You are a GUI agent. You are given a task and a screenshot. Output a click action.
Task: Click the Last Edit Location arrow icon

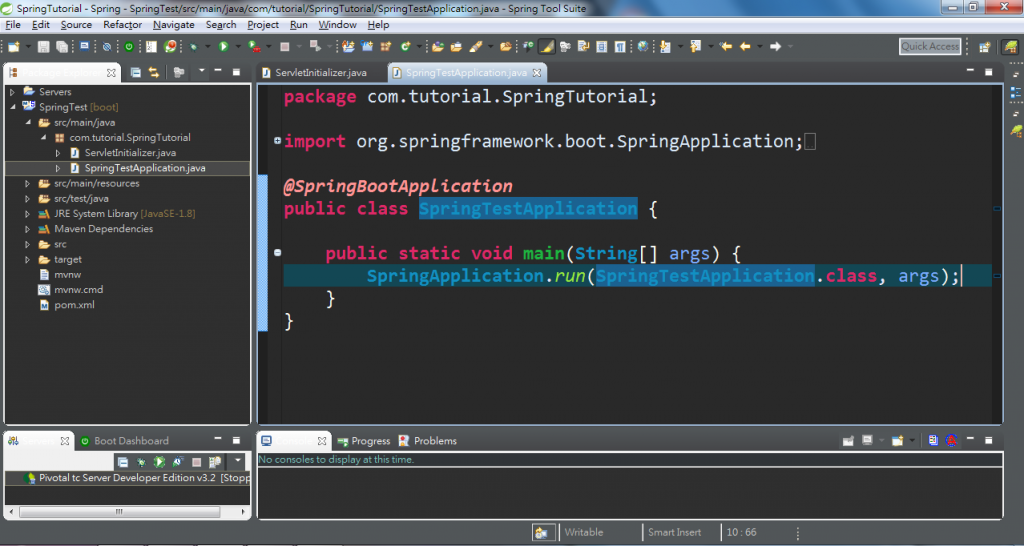[x=726, y=46]
